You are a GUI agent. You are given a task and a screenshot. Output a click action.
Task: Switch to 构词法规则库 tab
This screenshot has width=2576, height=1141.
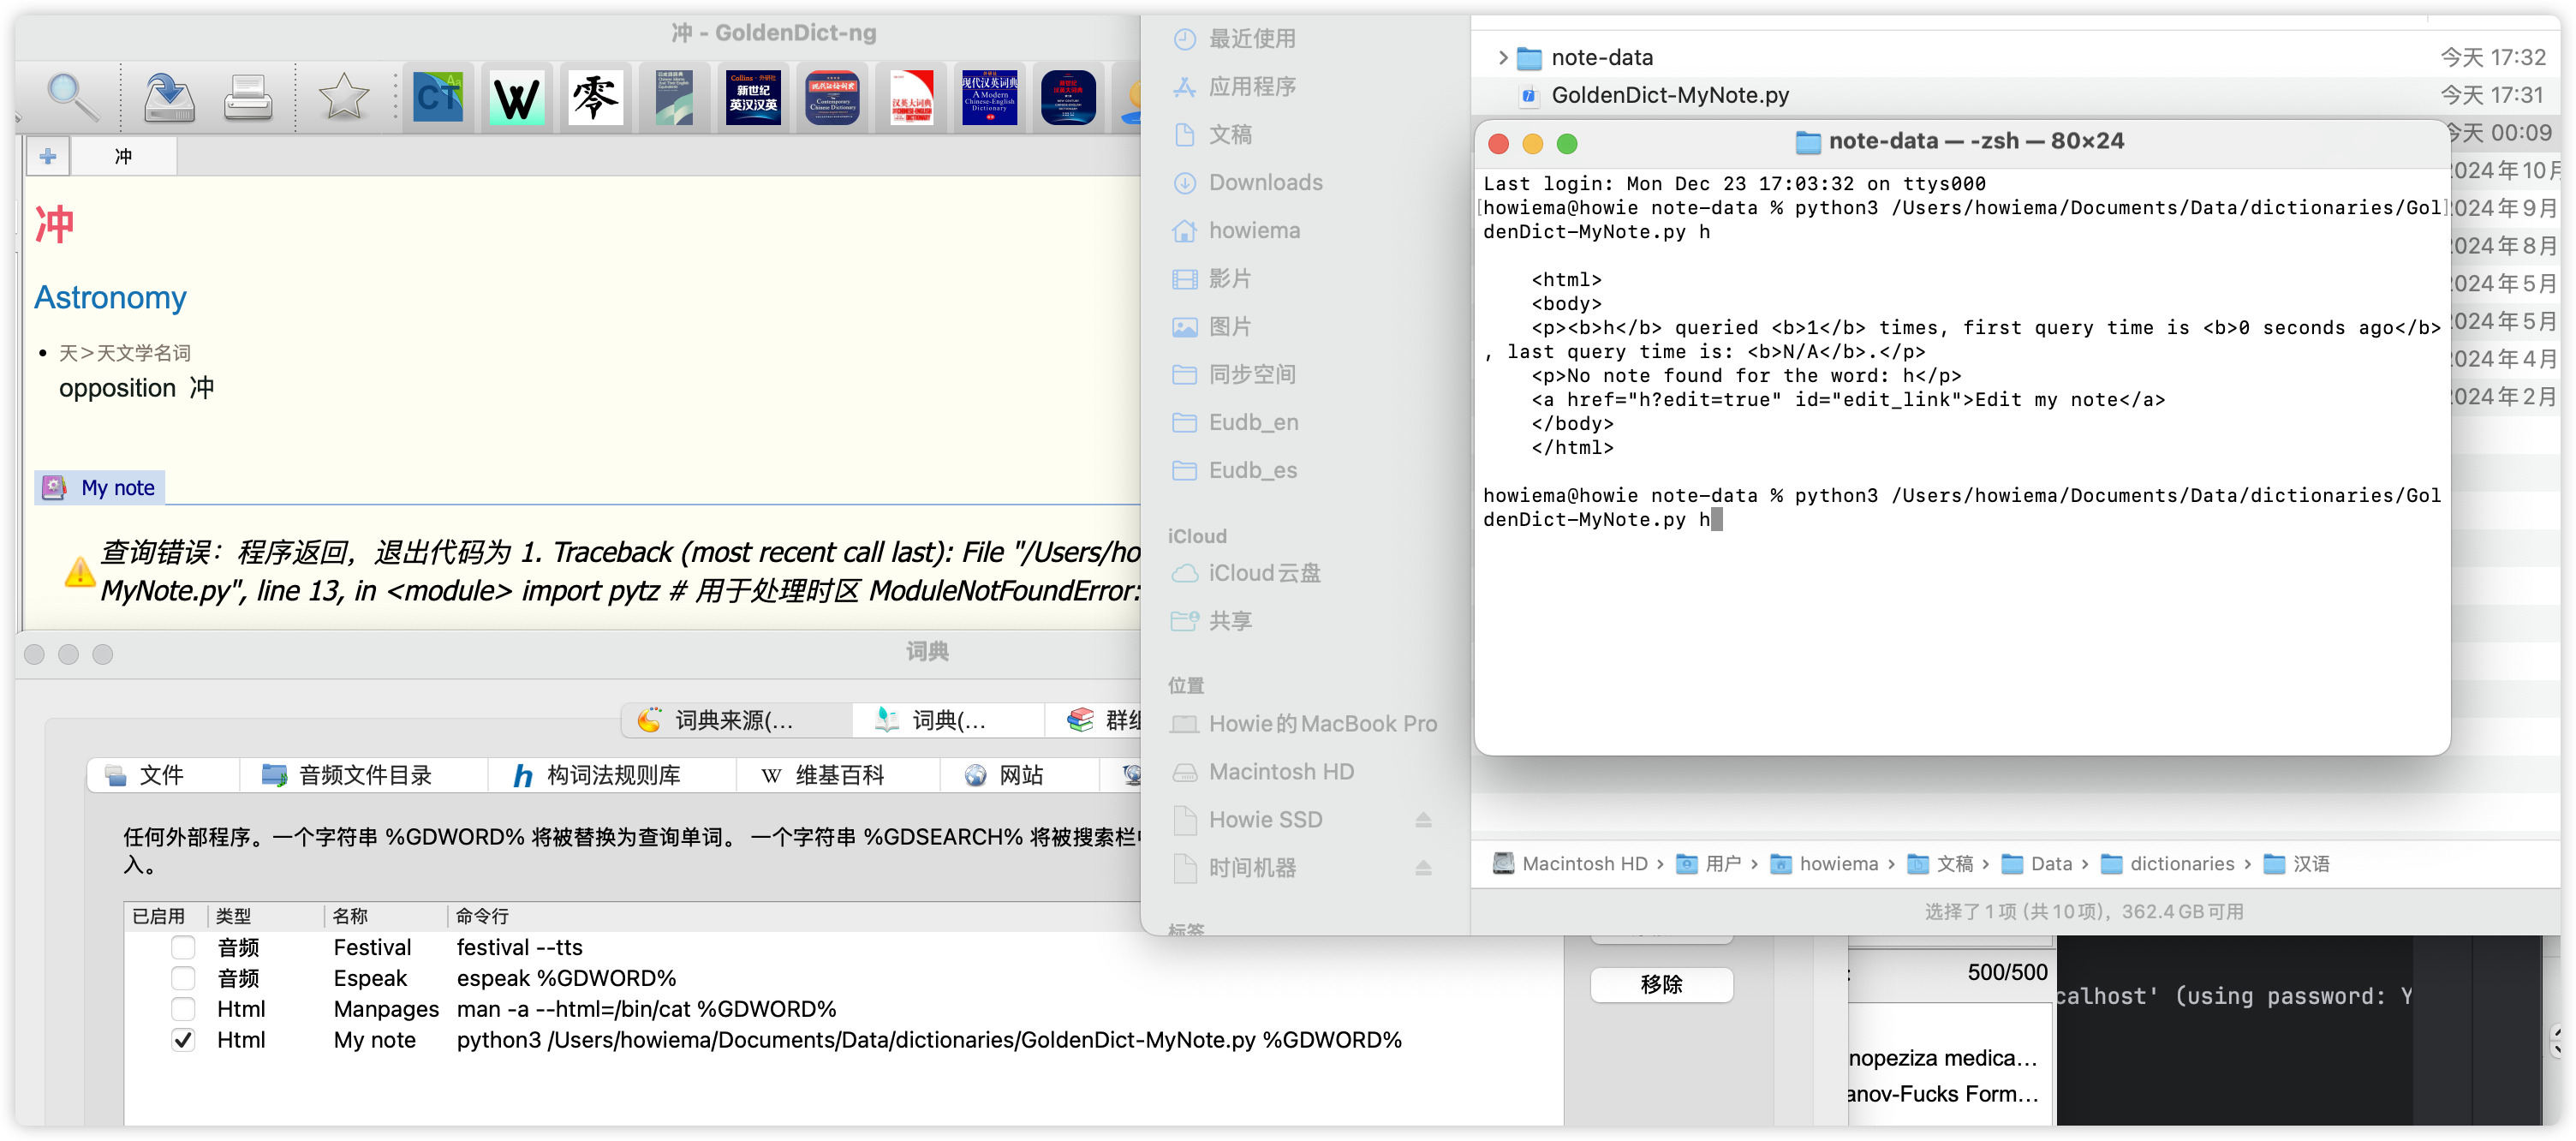pos(612,776)
